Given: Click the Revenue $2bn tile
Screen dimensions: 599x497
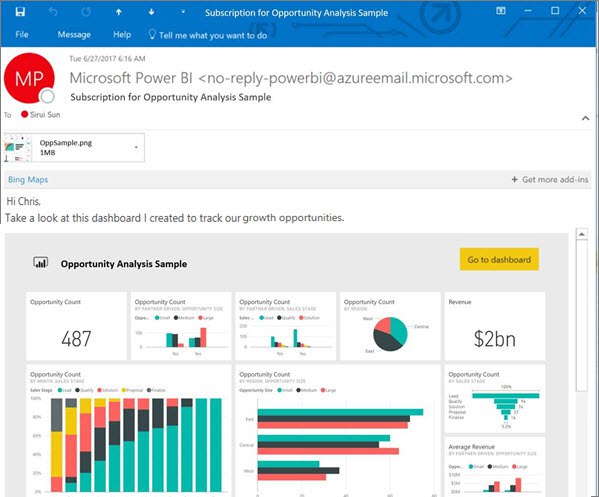Looking at the screenshot, I should point(495,326).
